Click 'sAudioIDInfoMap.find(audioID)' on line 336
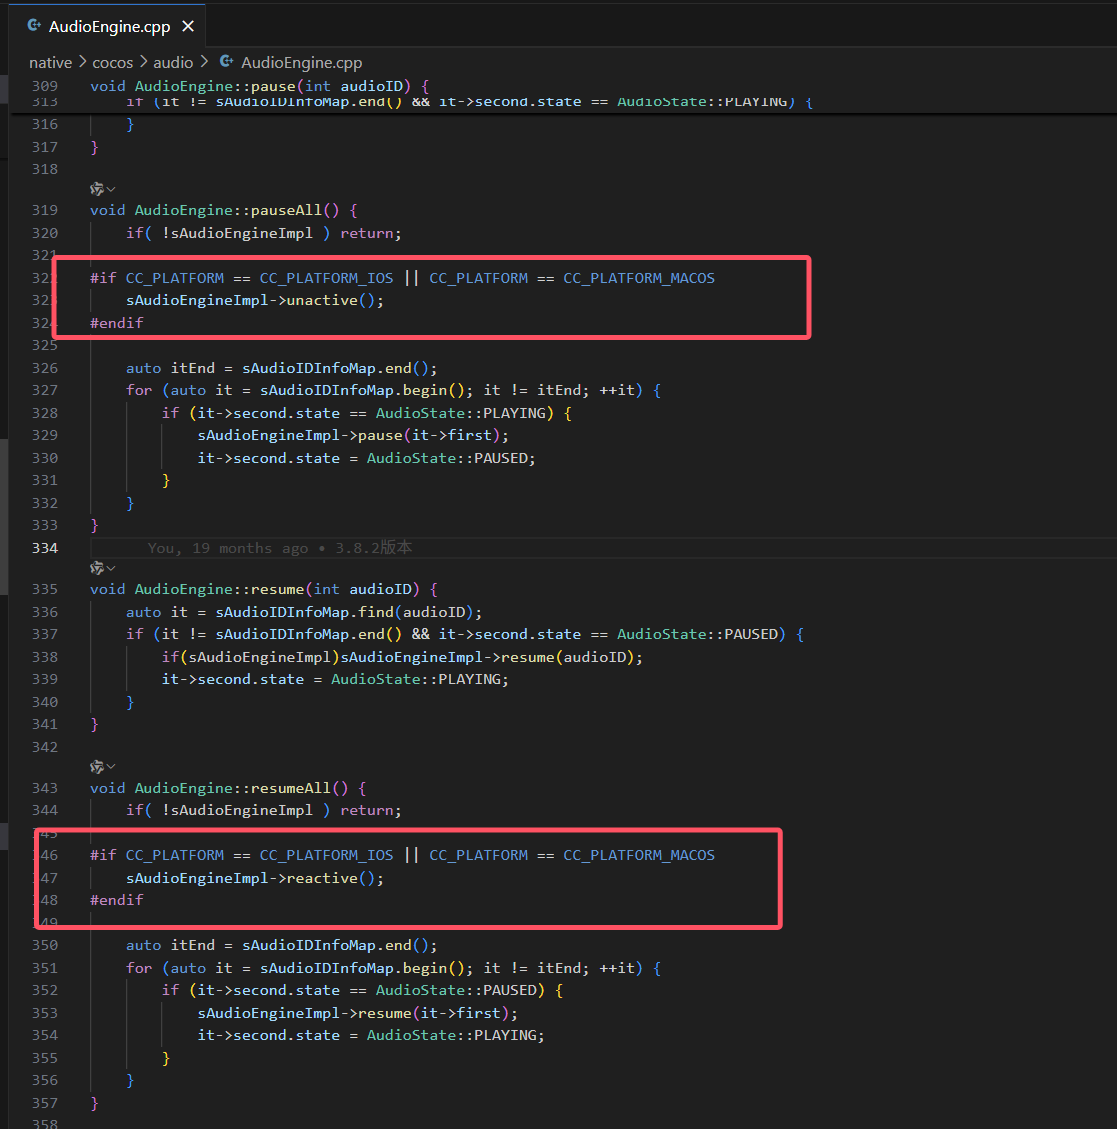The width and height of the screenshot is (1117, 1129). (344, 612)
